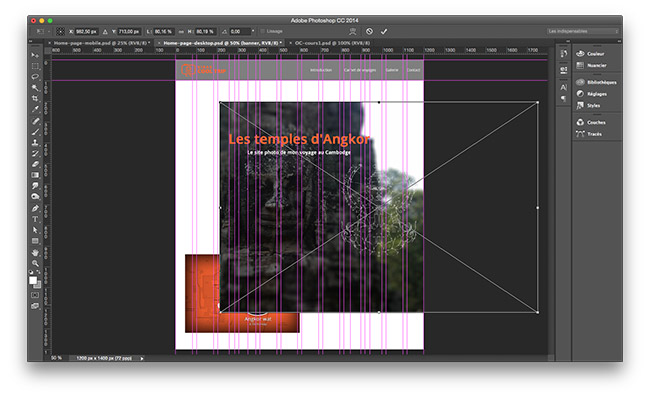The height and width of the screenshot is (399, 650).
Task: Open the Properties panel icon
Action: (563, 70)
